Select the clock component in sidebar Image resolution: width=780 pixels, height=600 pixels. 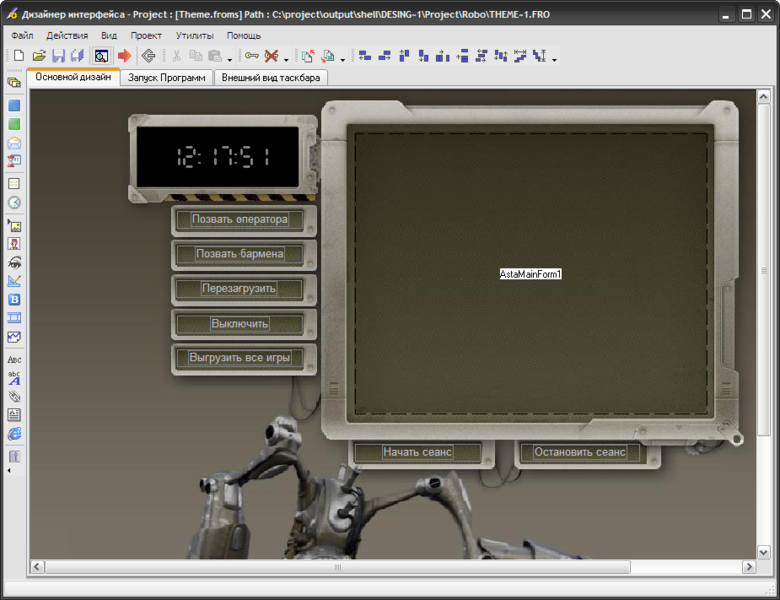14,202
